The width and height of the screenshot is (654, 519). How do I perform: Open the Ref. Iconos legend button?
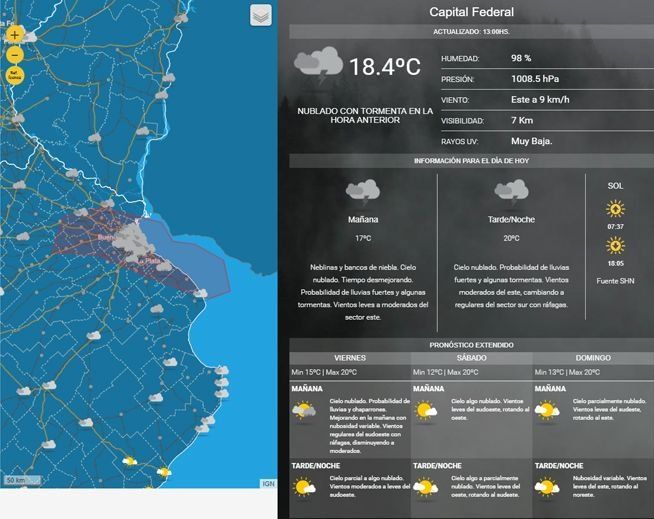(x=15, y=75)
